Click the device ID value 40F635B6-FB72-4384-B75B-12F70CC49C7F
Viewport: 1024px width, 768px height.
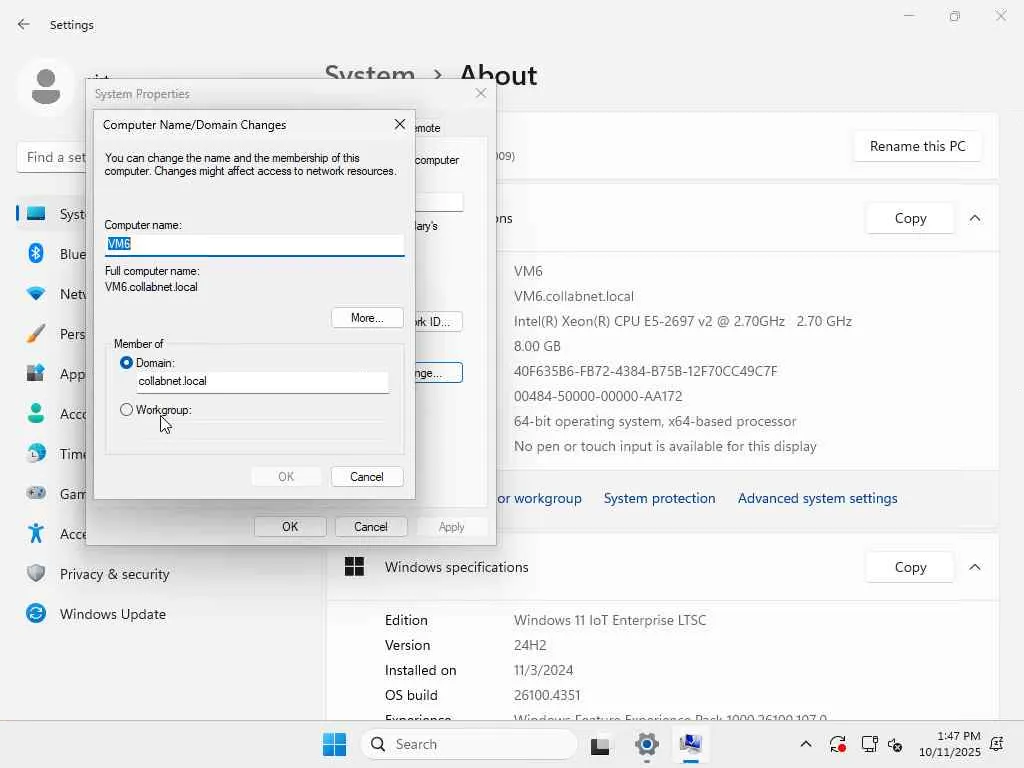(x=645, y=371)
